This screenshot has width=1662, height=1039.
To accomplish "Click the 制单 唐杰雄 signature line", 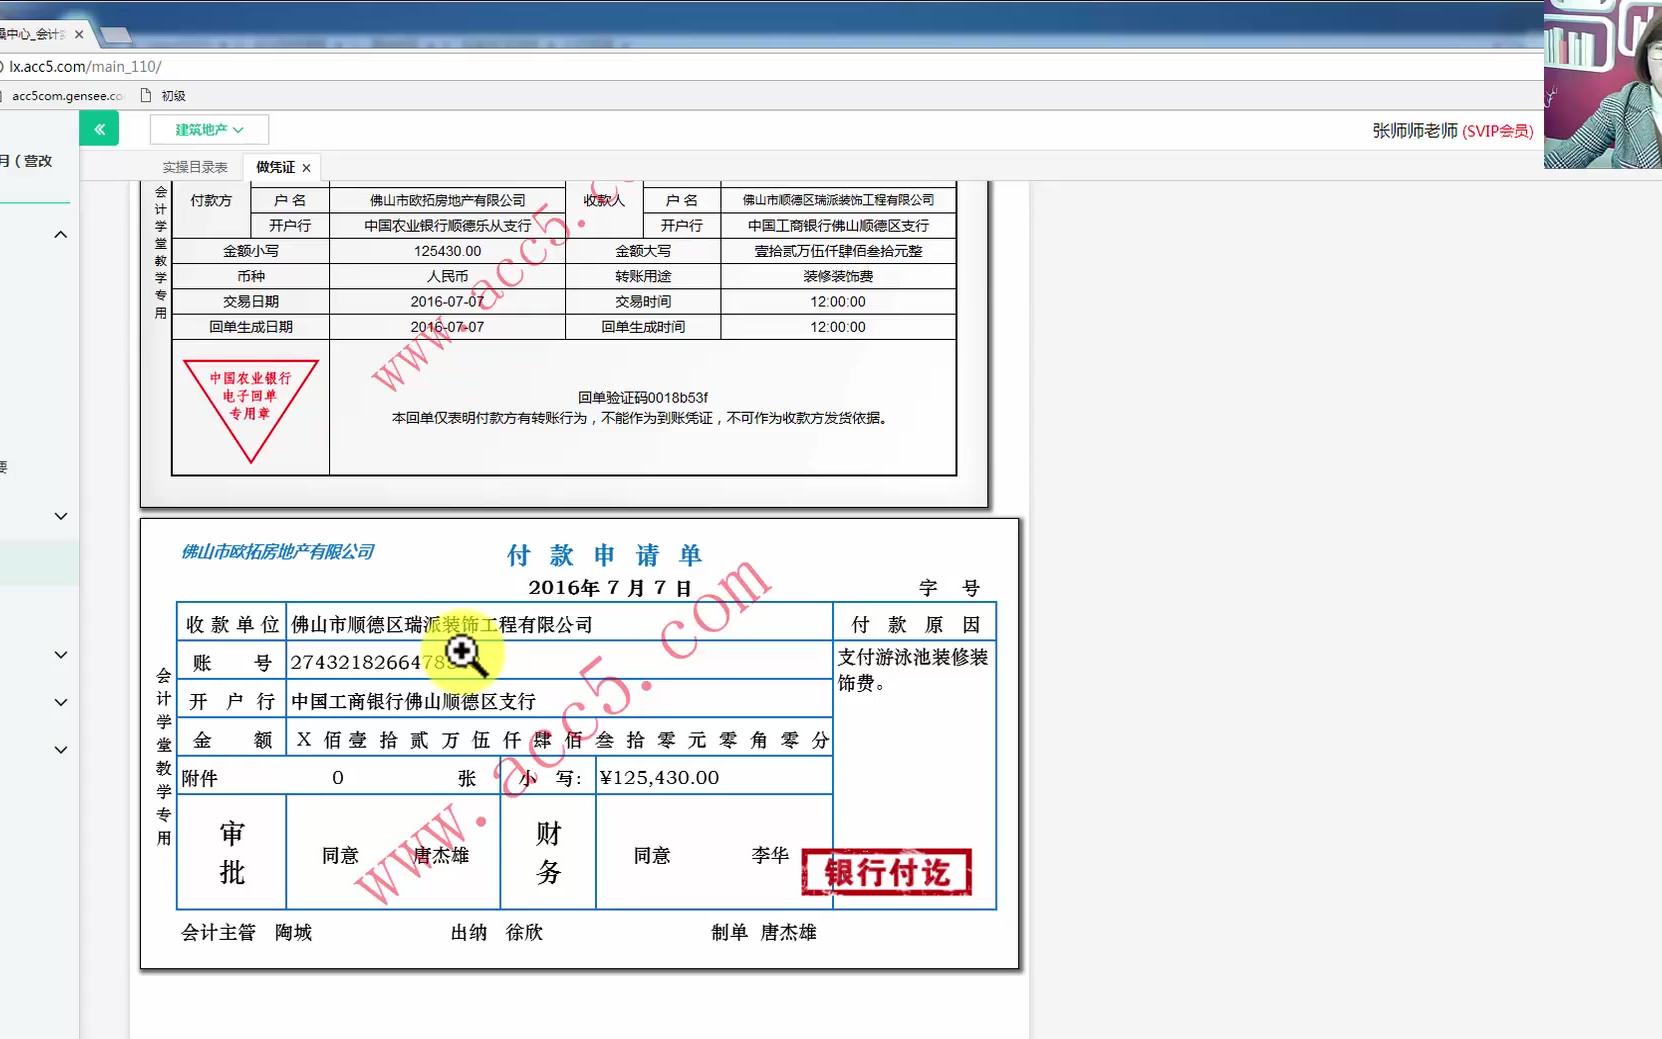I will pos(764,932).
